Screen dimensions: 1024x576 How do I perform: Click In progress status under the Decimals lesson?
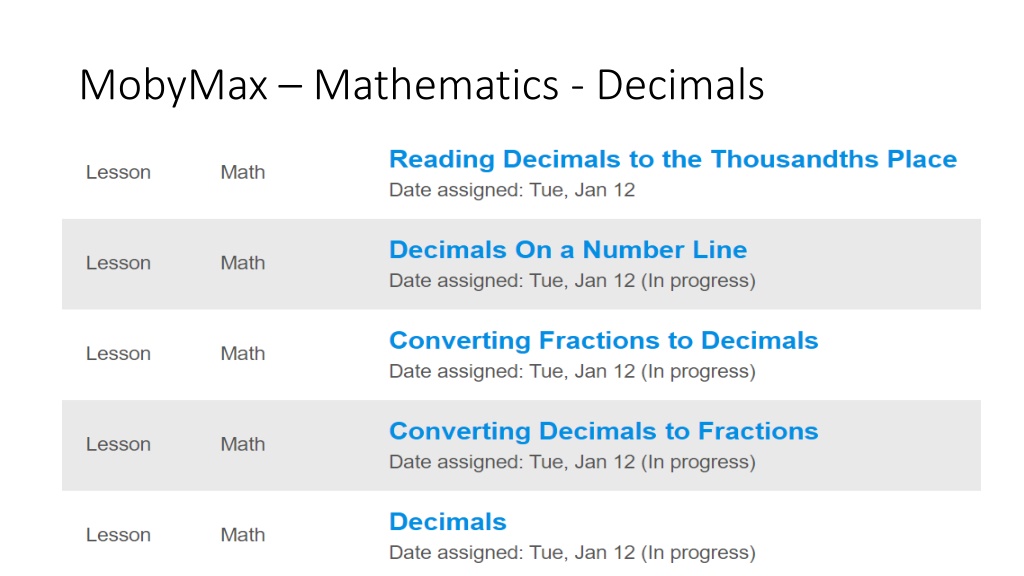[698, 553]
